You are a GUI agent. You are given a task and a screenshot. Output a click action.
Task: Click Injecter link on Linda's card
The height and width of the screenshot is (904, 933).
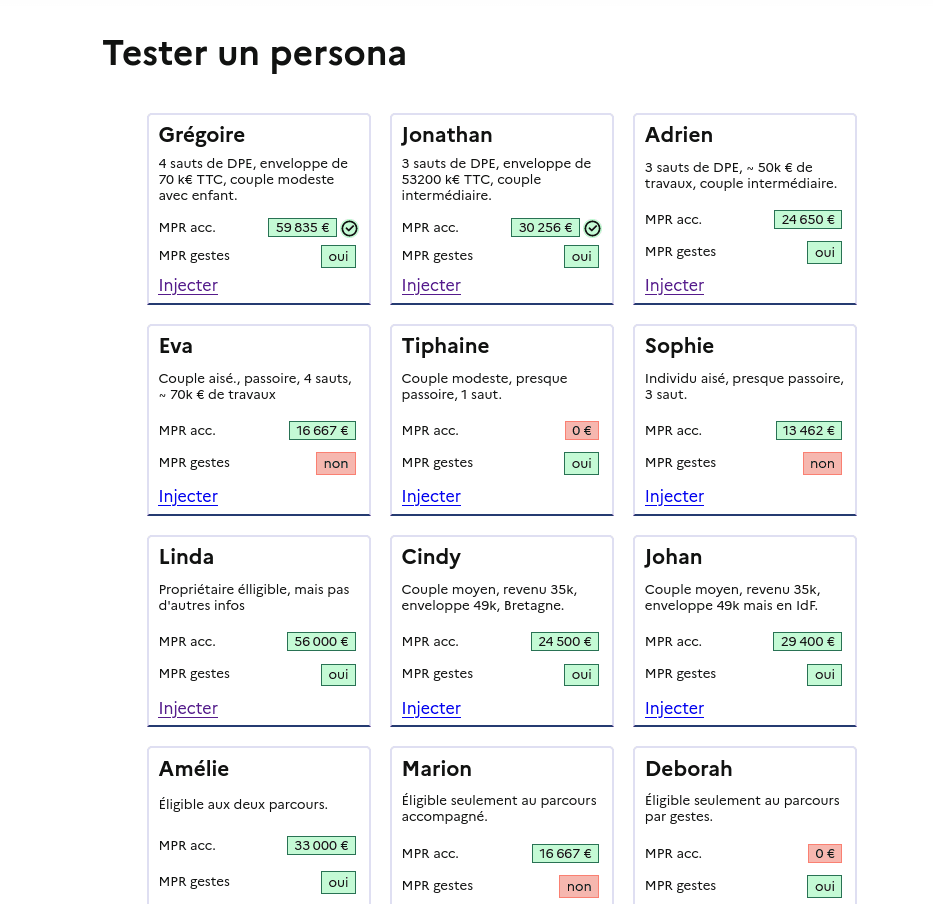click(x=188, y=708)
